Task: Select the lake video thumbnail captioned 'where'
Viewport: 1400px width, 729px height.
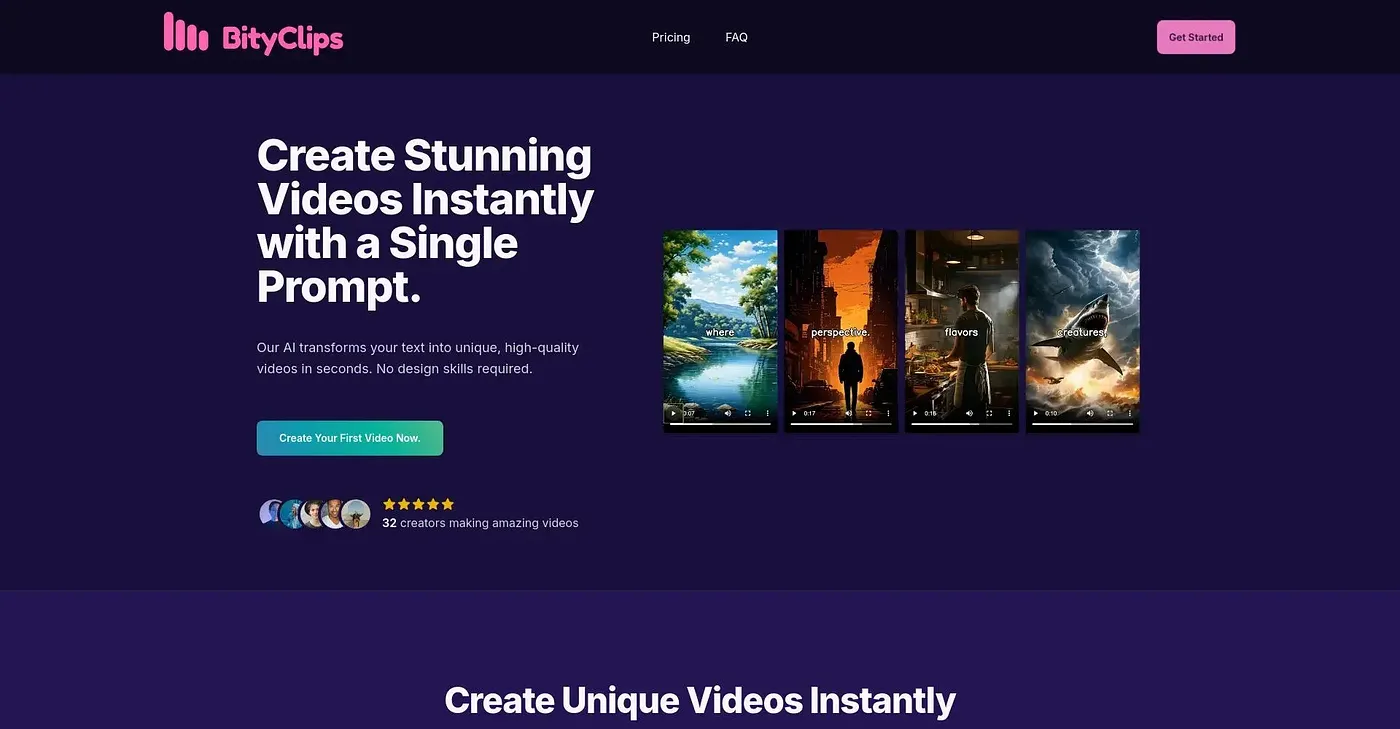Action: (x=720, y=331)
